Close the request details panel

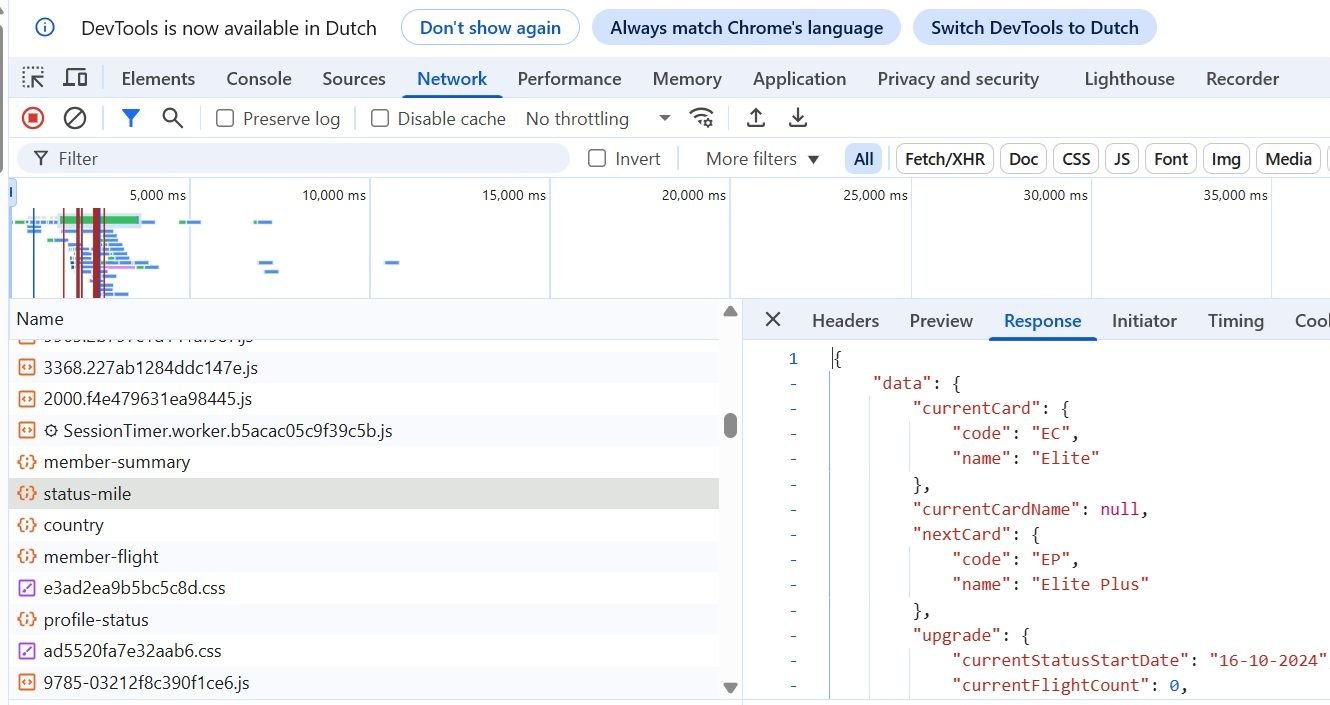[x=773, y=320]
